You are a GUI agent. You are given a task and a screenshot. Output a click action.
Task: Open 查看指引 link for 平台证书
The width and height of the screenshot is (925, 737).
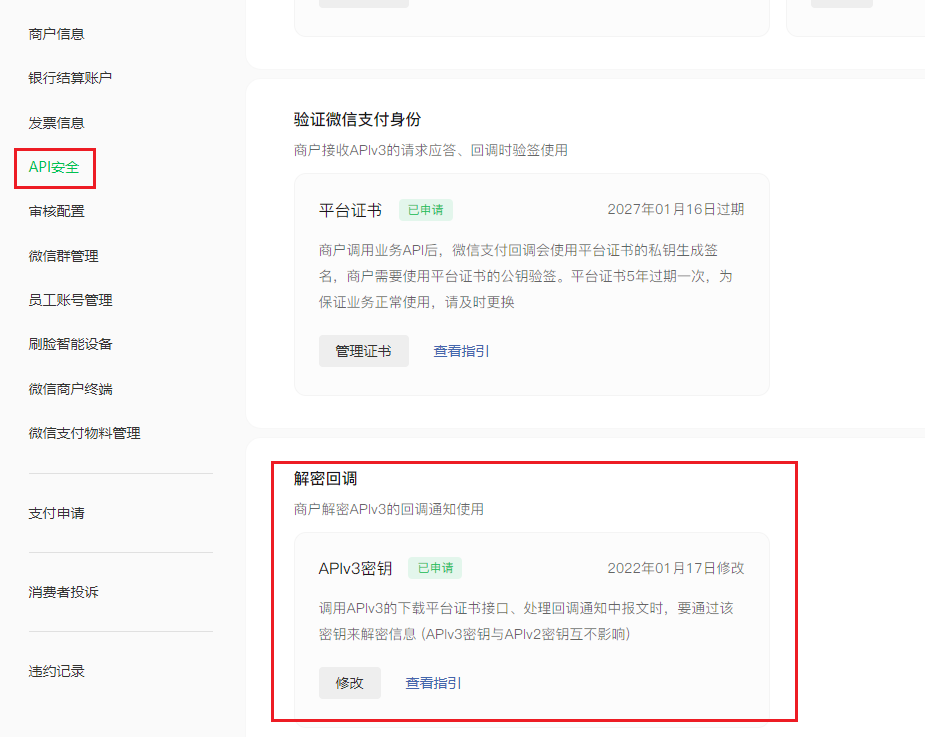(461, 351)
